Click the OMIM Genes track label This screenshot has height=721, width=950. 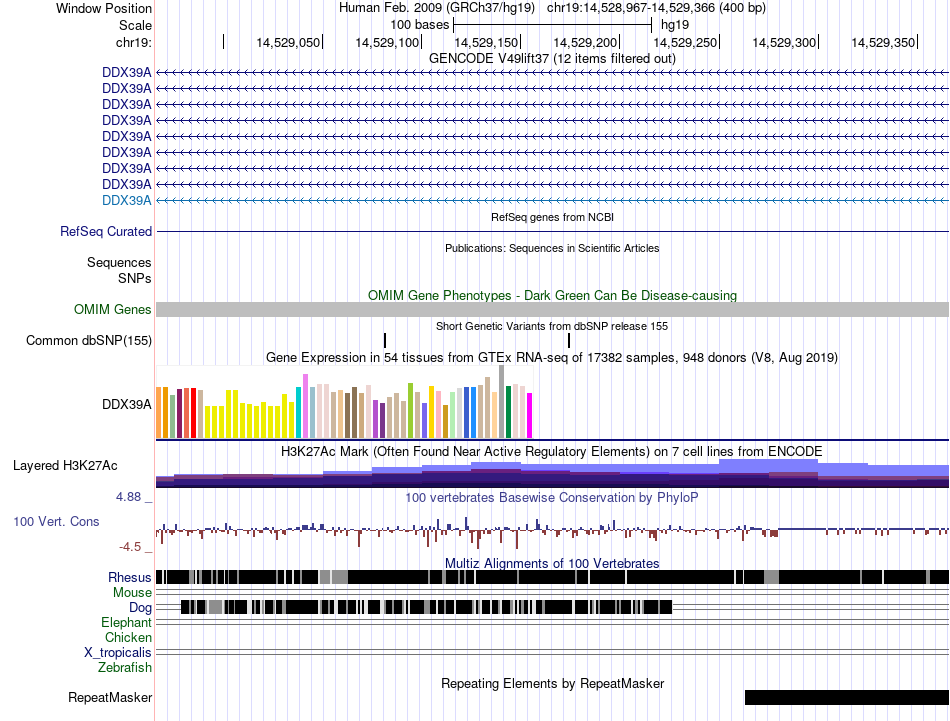pos(113,310)
